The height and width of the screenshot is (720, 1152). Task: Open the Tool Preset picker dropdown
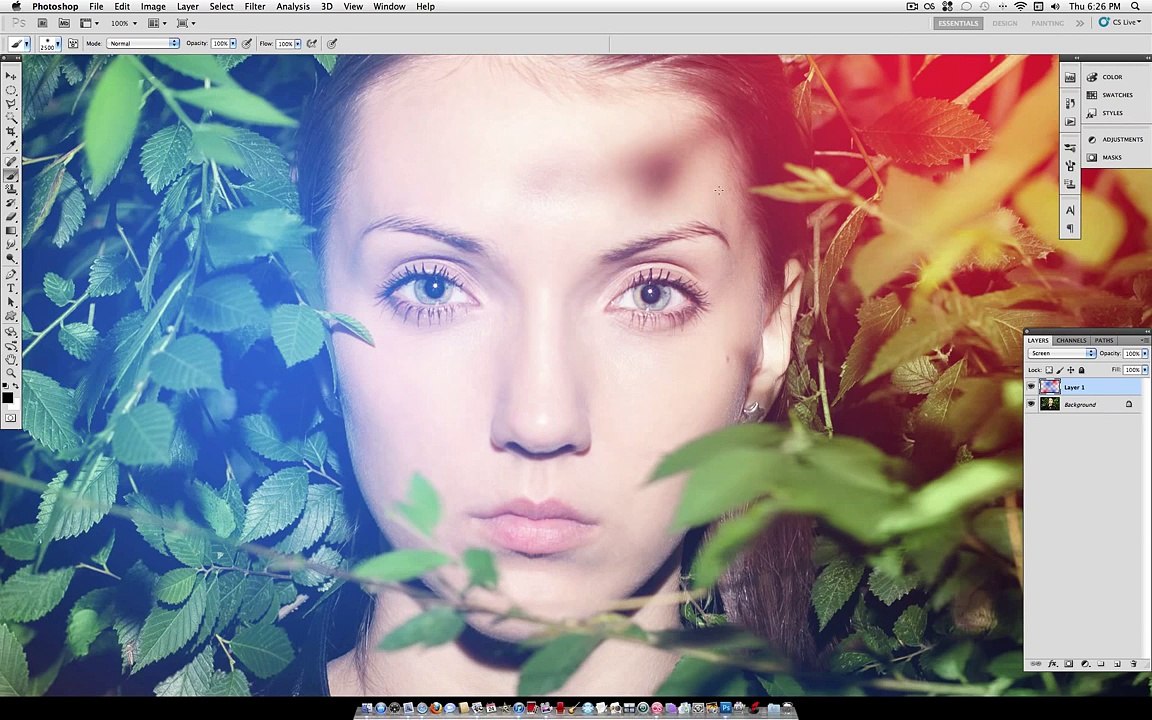27,43
